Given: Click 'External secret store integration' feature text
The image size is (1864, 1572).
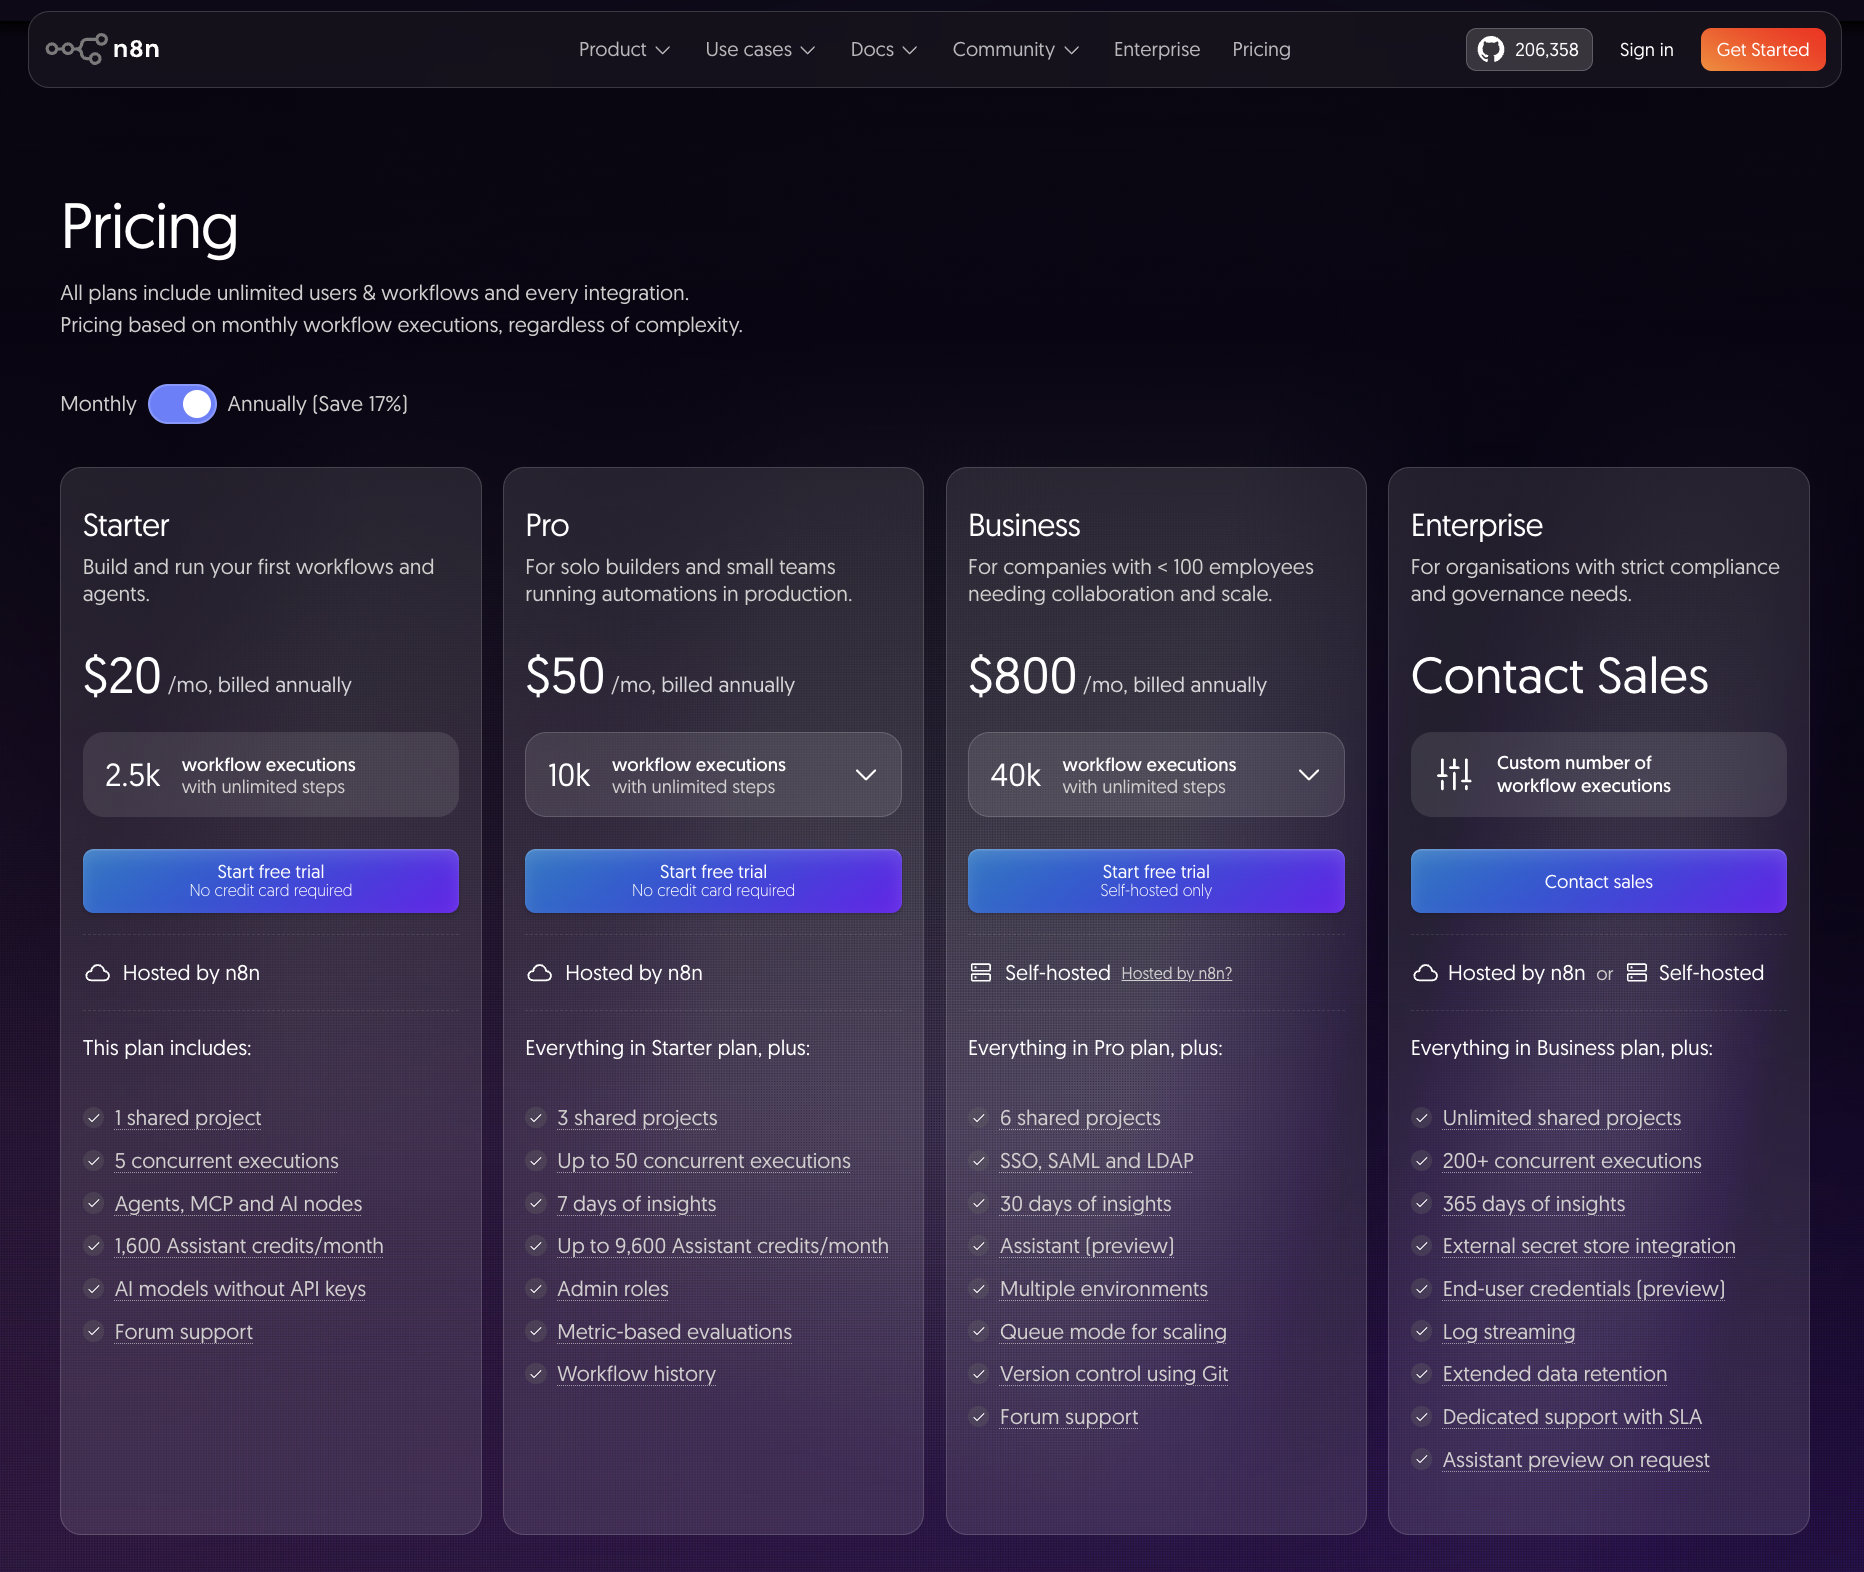Looking at the screenshot, I should [1589, 1246].
